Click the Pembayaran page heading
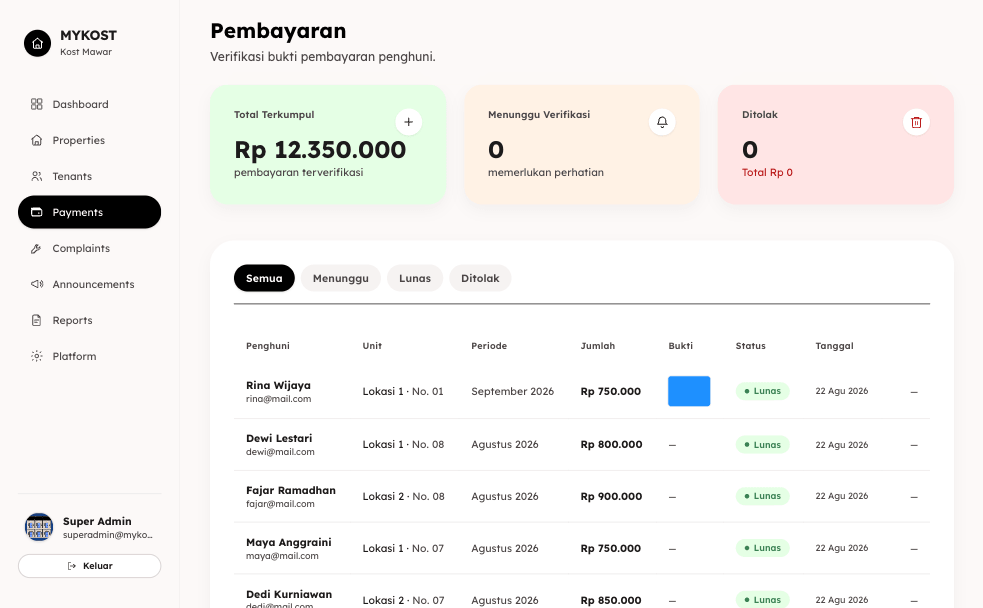This screenshot has height=608, width=983. click(x=278, y=31)
